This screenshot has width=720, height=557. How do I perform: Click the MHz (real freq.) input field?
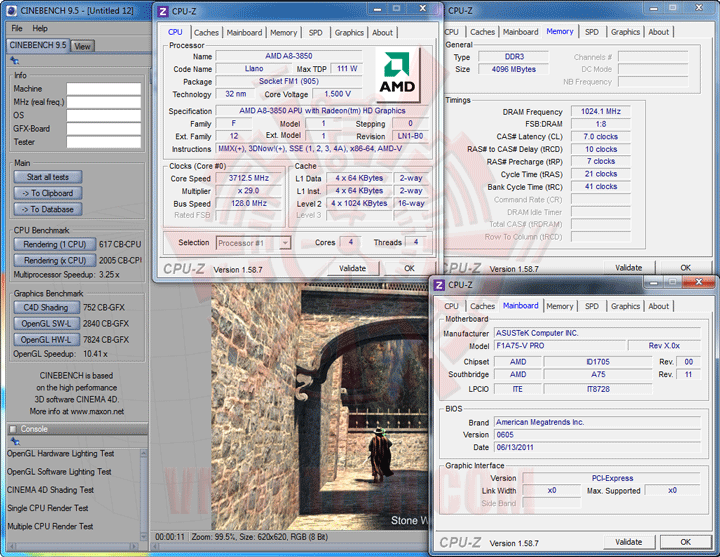[104, 102]
